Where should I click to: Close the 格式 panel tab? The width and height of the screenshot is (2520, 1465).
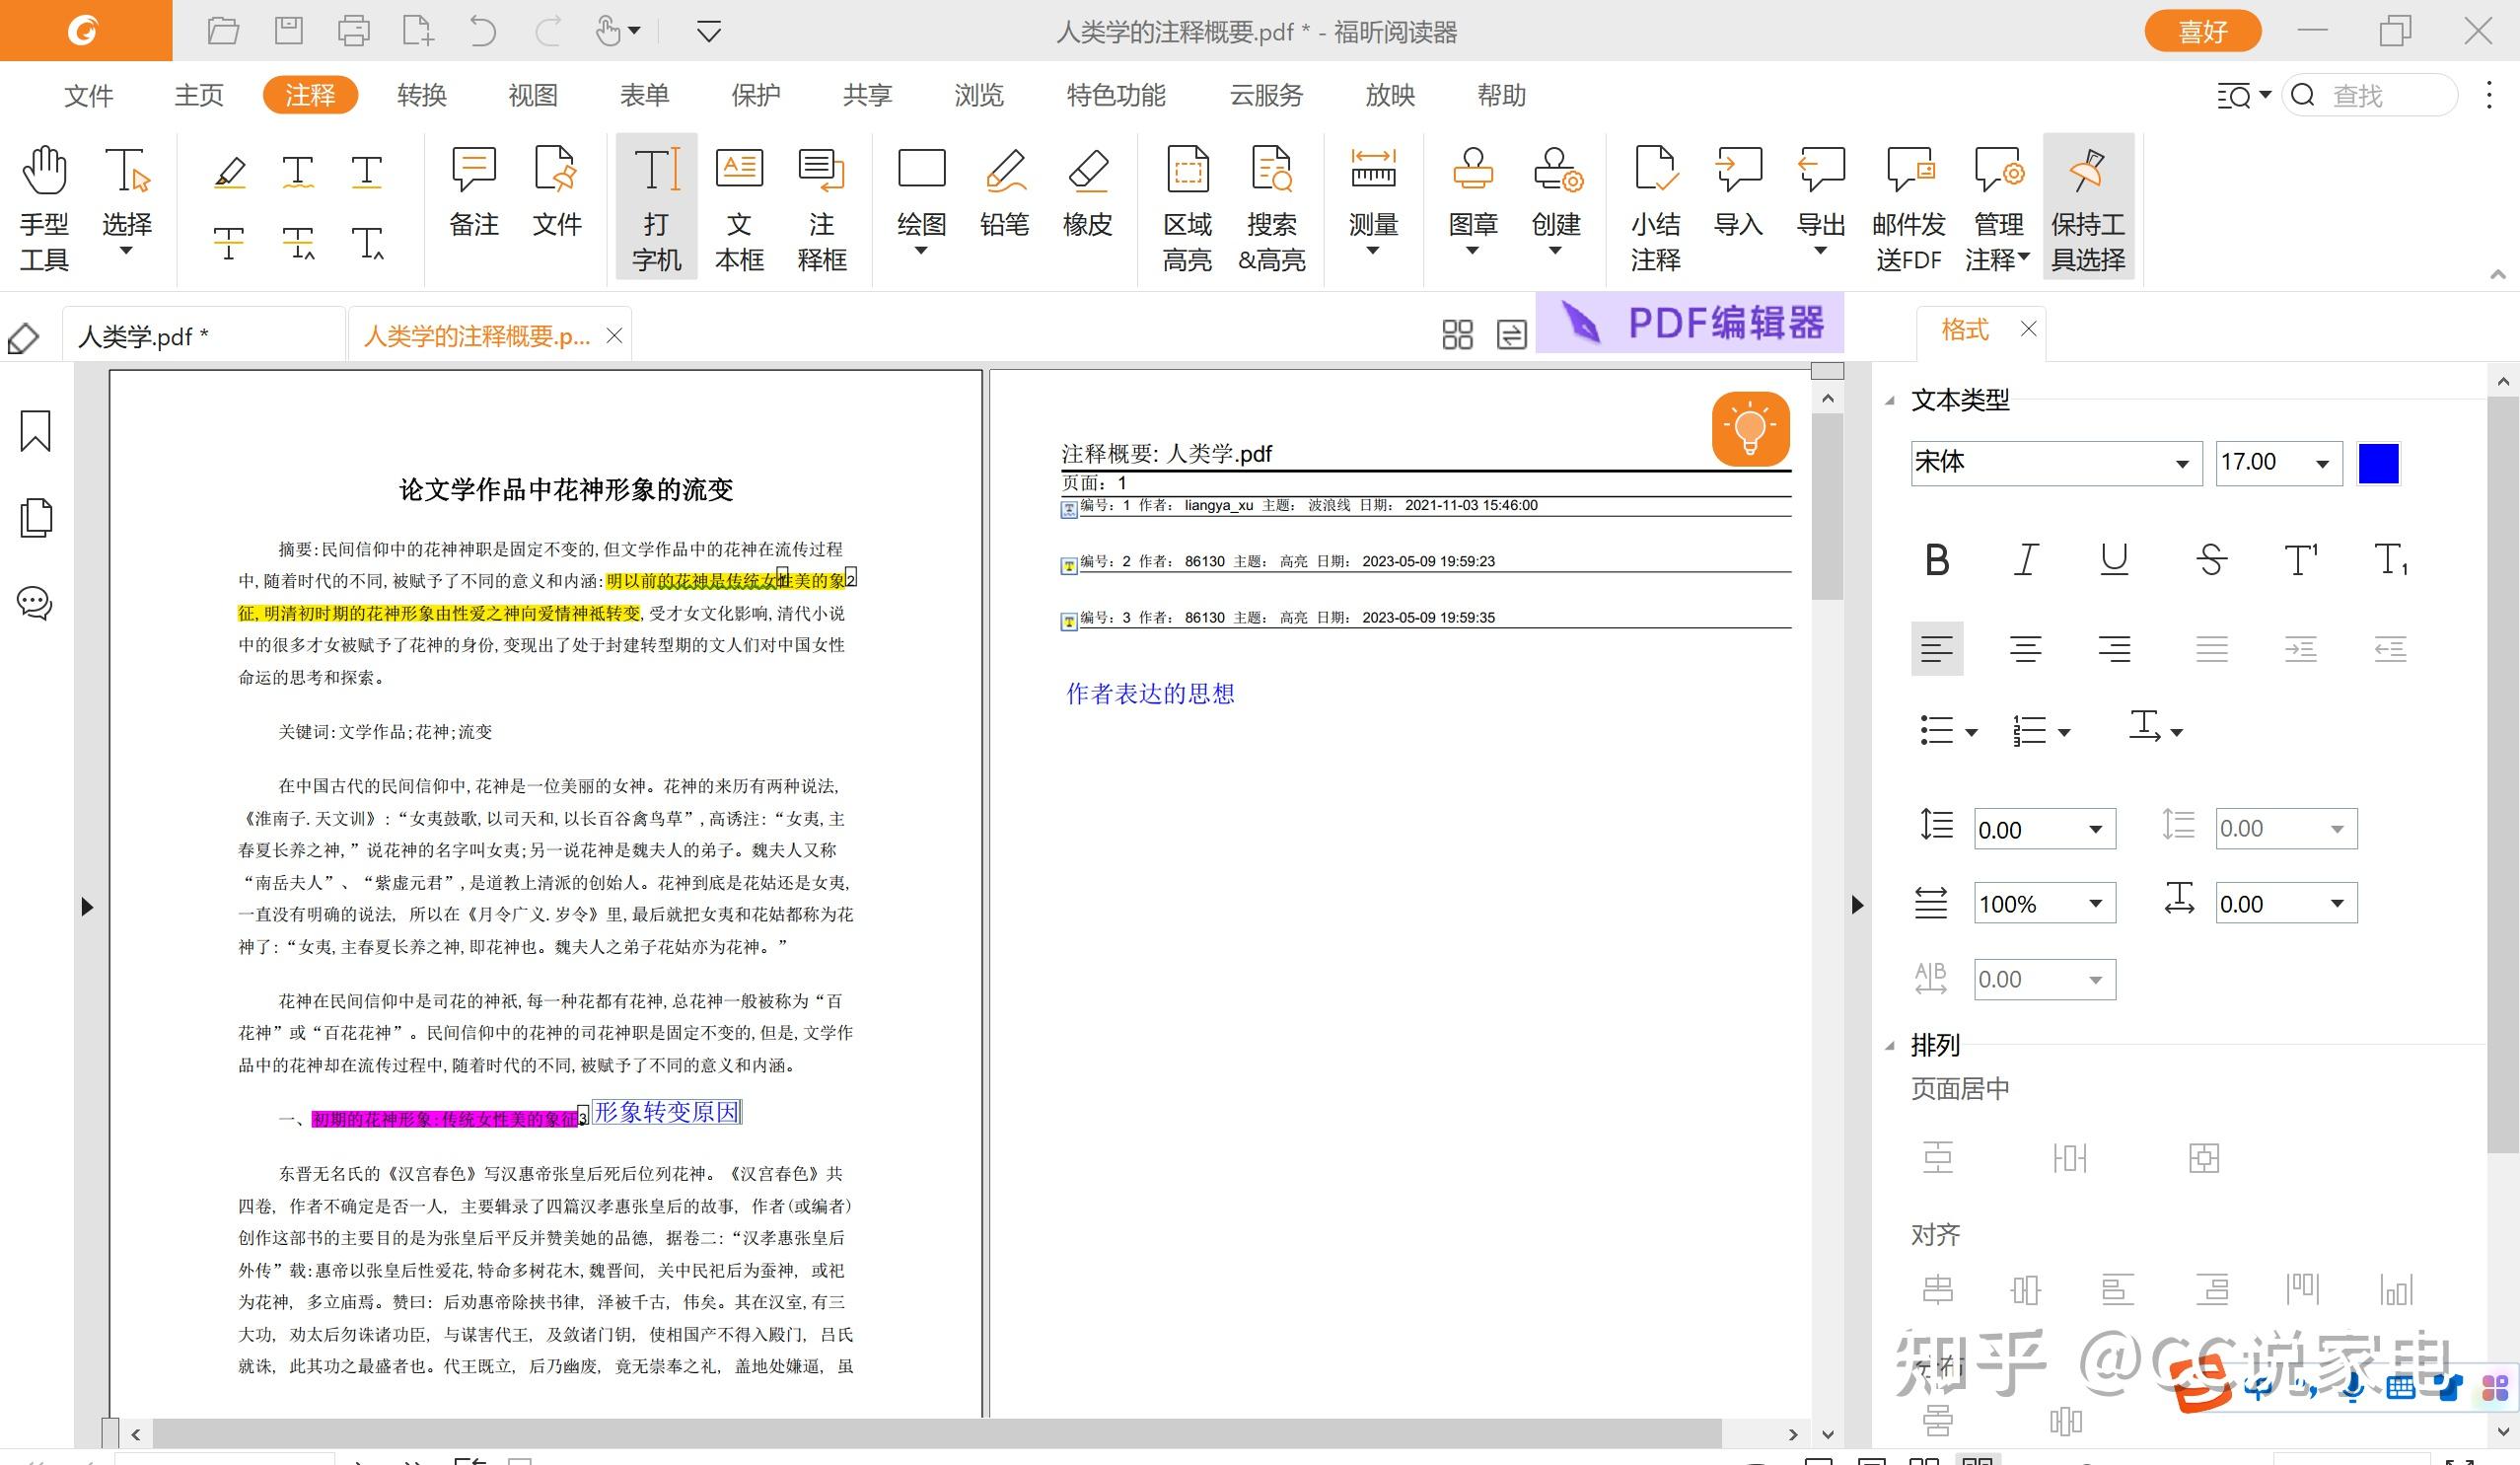(2028, 329)
